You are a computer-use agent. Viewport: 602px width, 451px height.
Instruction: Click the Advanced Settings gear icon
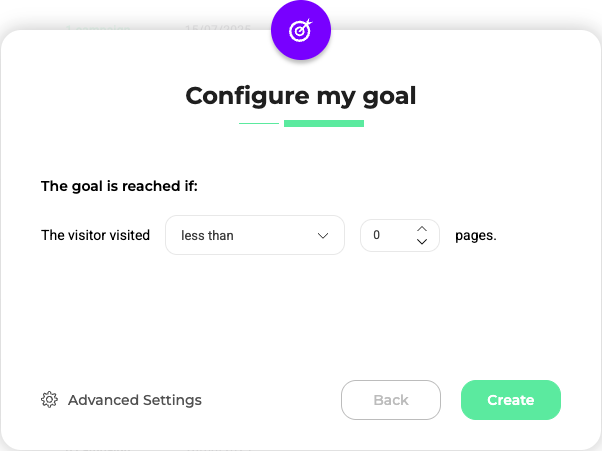pyautogui.click(x=49, y=400)
